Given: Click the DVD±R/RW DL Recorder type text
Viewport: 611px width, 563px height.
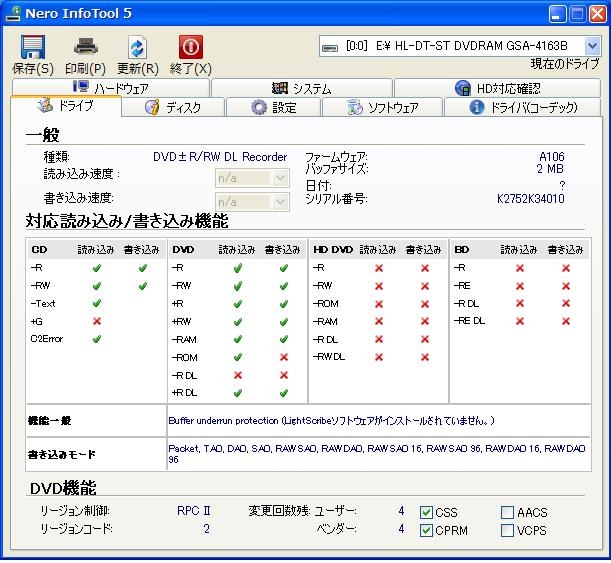Looking at the screenshot, I should tap(220, 157).
